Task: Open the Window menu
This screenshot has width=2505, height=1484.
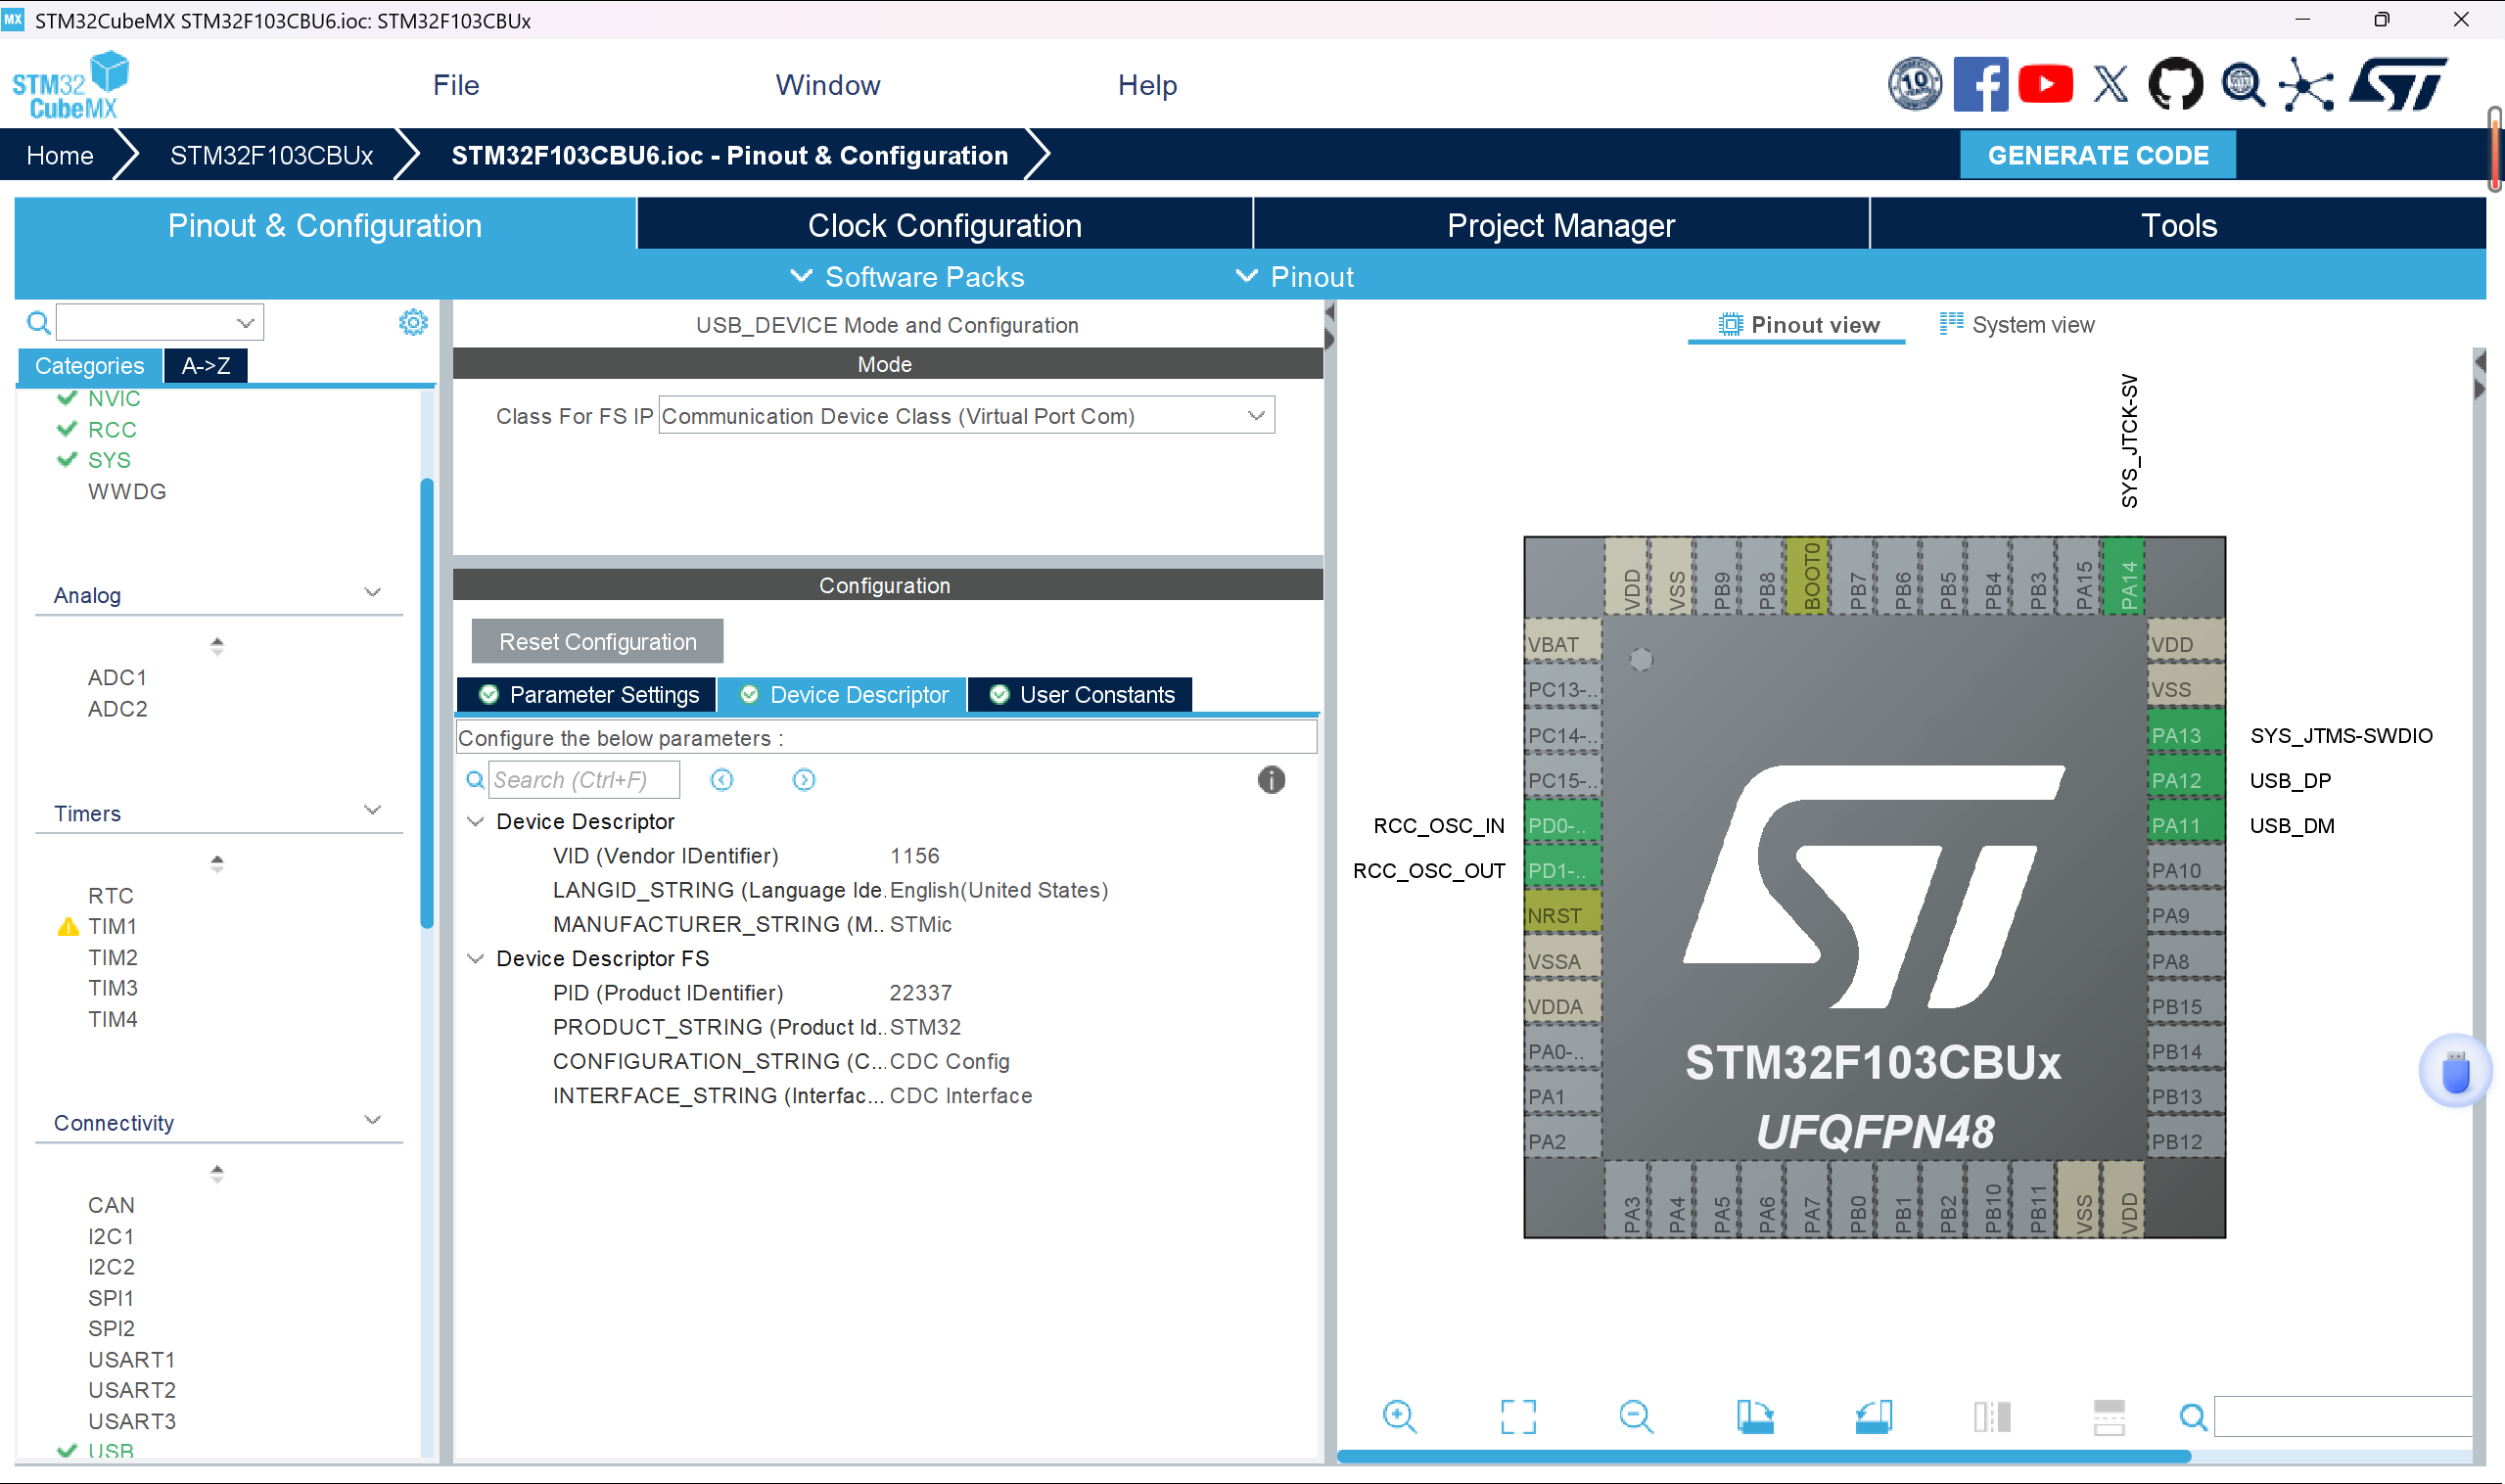Action: click(x=828, y=85)
